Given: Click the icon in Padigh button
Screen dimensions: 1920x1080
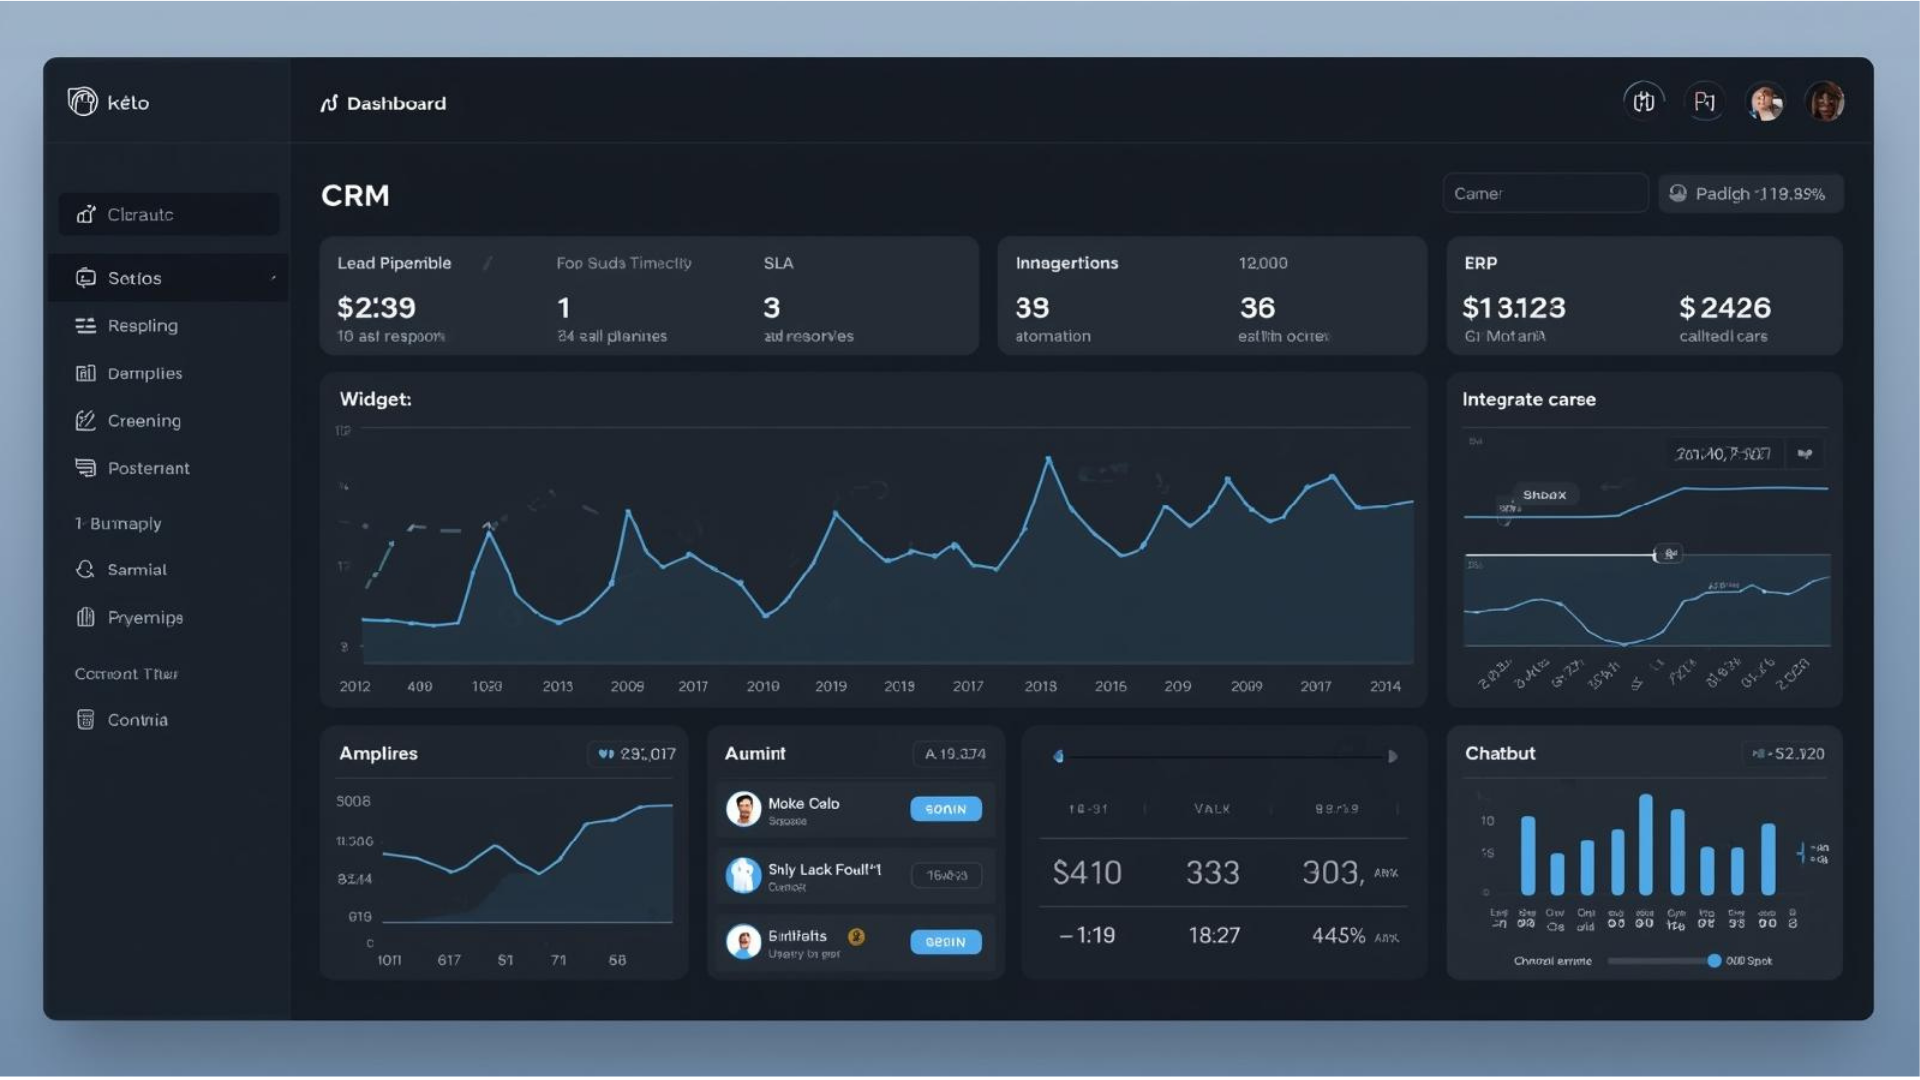Looking at the screenshot, I should point(1678,193).
